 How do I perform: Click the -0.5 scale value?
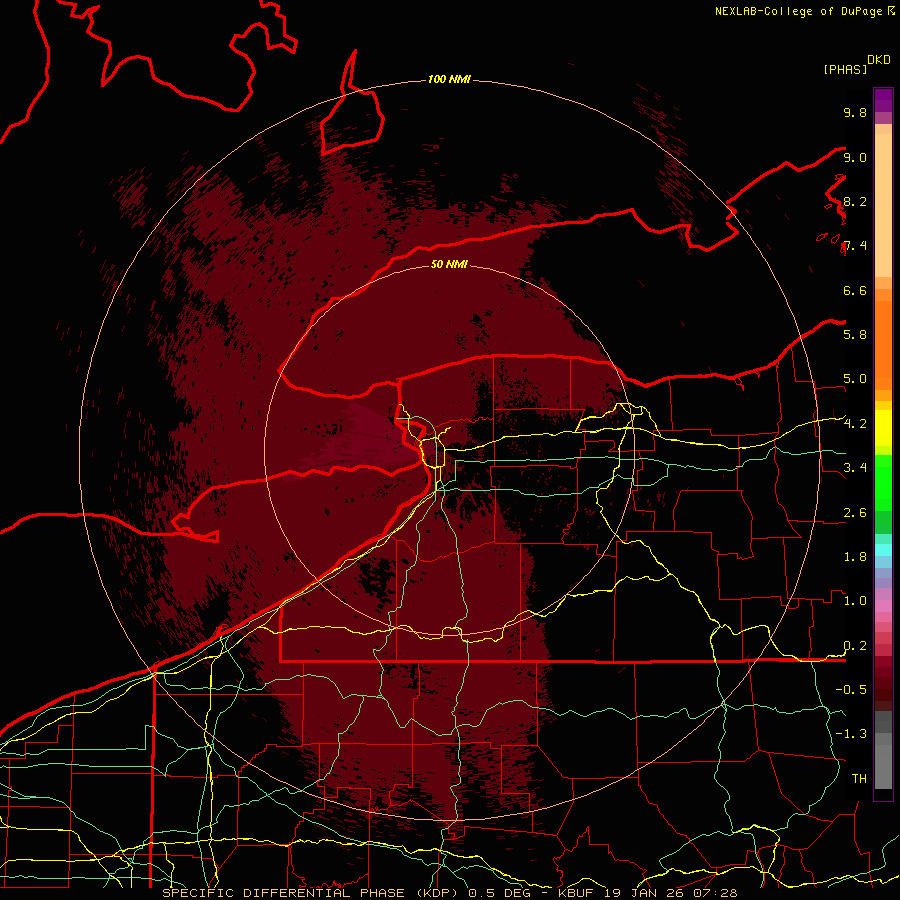point(851,689)
